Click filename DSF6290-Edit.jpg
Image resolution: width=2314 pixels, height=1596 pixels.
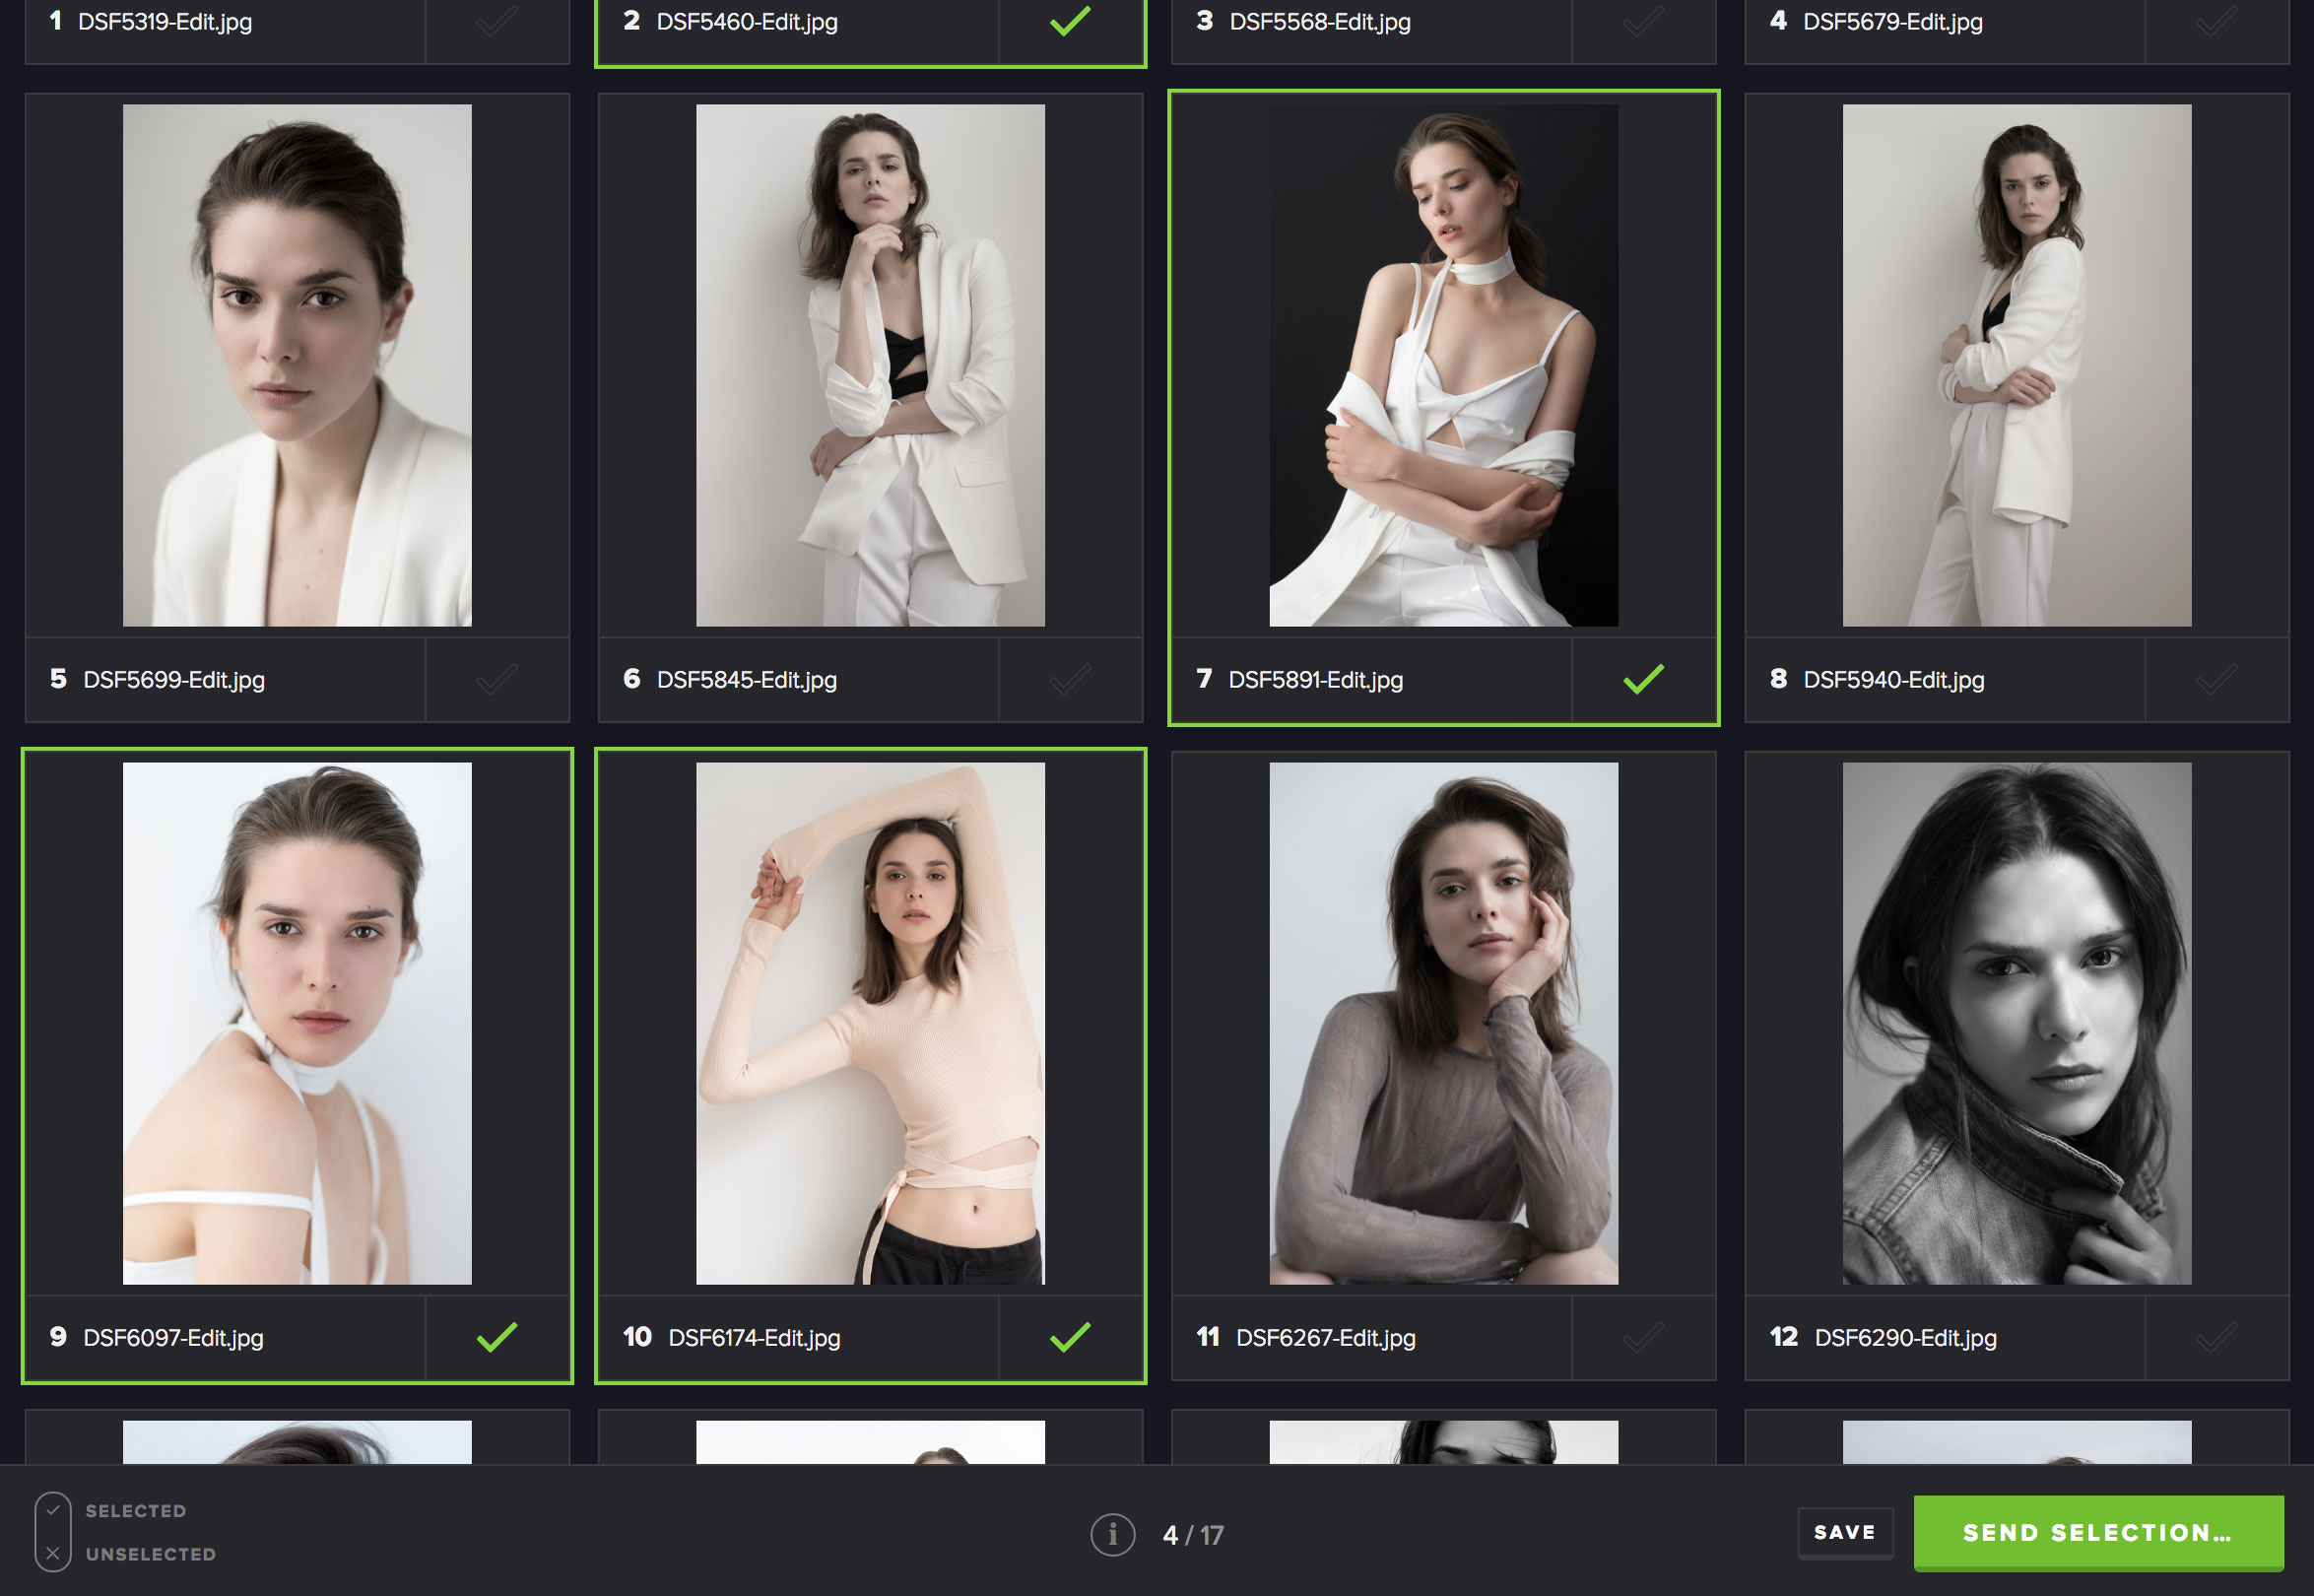pyautogui.click(x=1906, y=1338)
